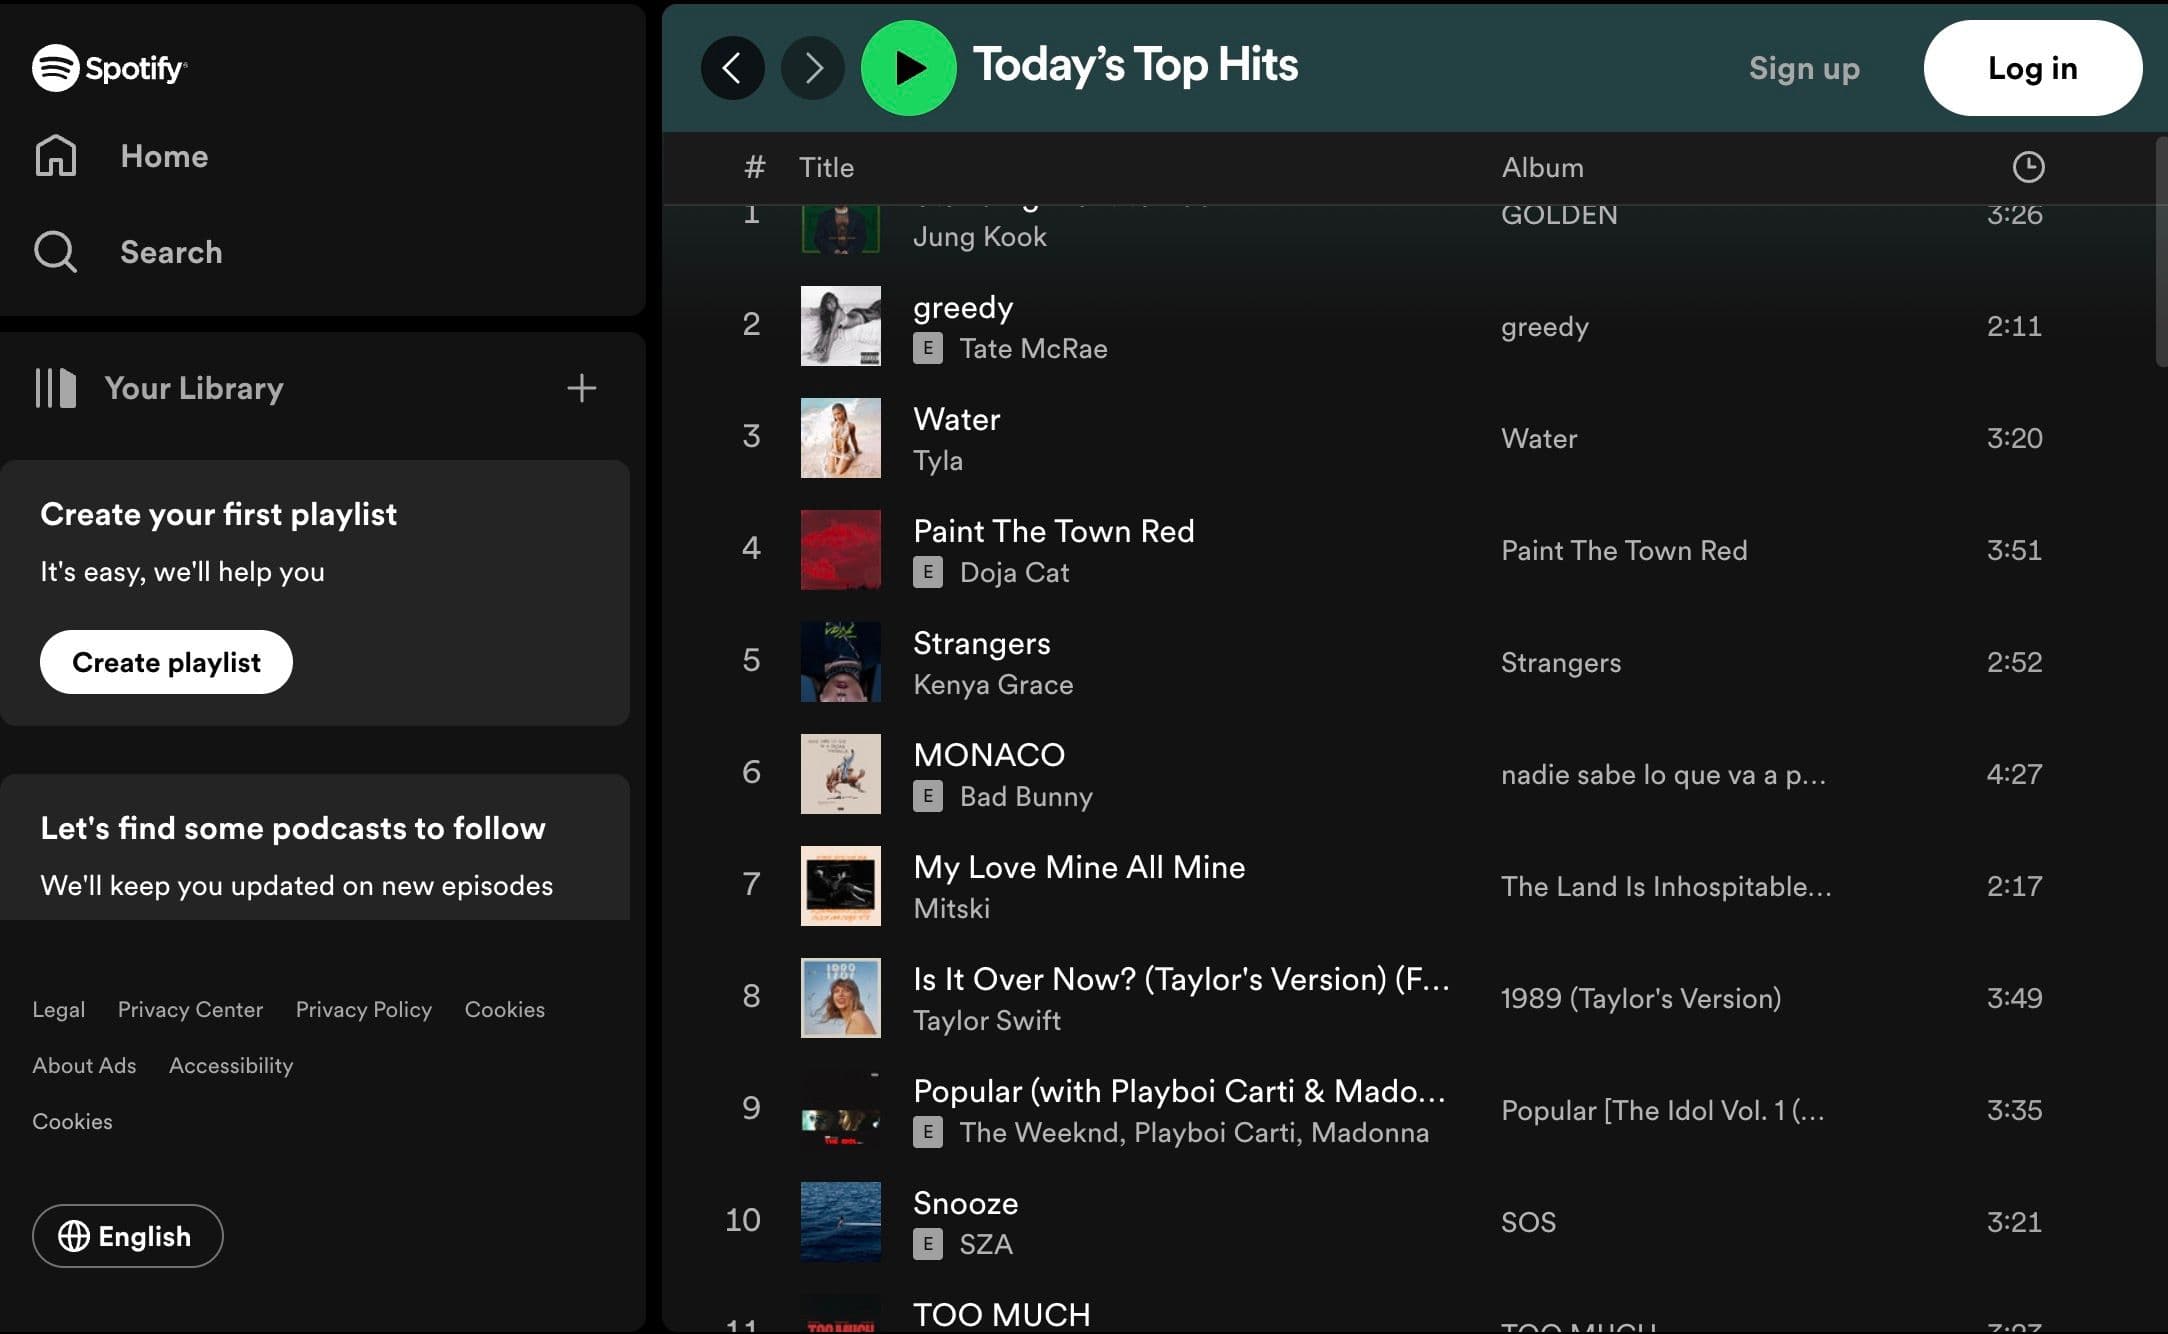Click the explicit badge on greedy
Screen dimensions: 2168x1334
[929, 349]
